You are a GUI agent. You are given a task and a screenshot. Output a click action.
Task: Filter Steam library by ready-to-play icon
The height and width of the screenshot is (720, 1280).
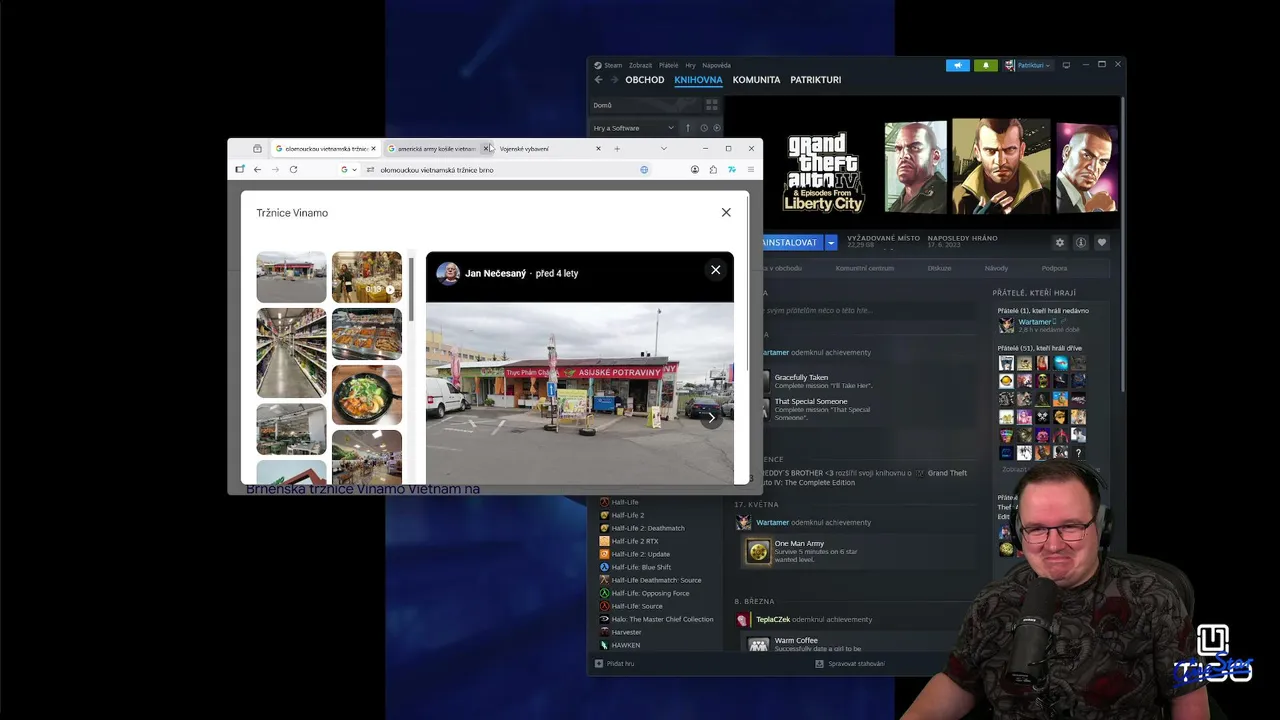[x=716, y=128]
